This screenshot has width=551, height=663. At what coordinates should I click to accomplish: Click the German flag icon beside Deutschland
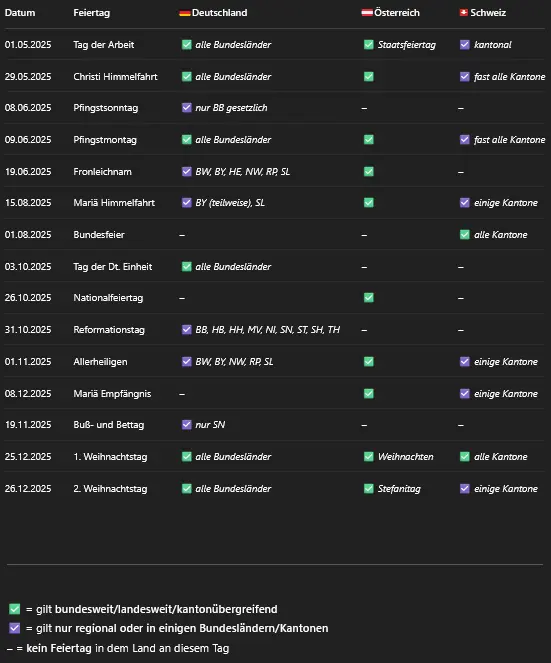184,13
